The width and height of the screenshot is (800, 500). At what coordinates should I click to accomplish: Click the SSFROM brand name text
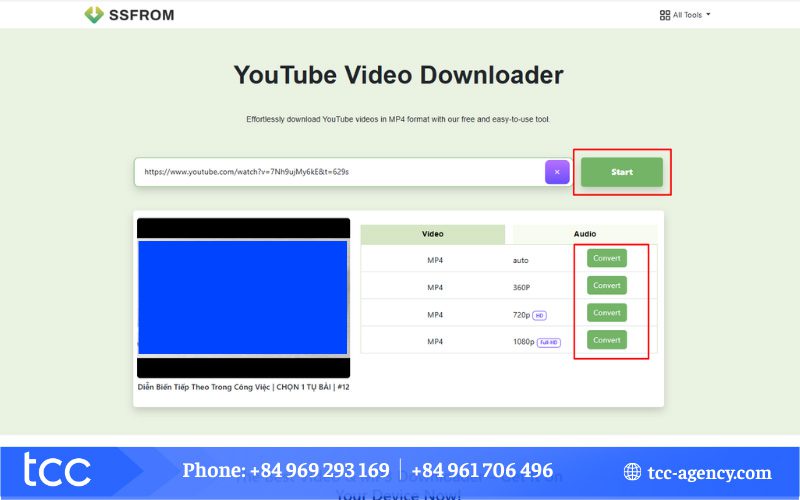click(x=141, y=15)
